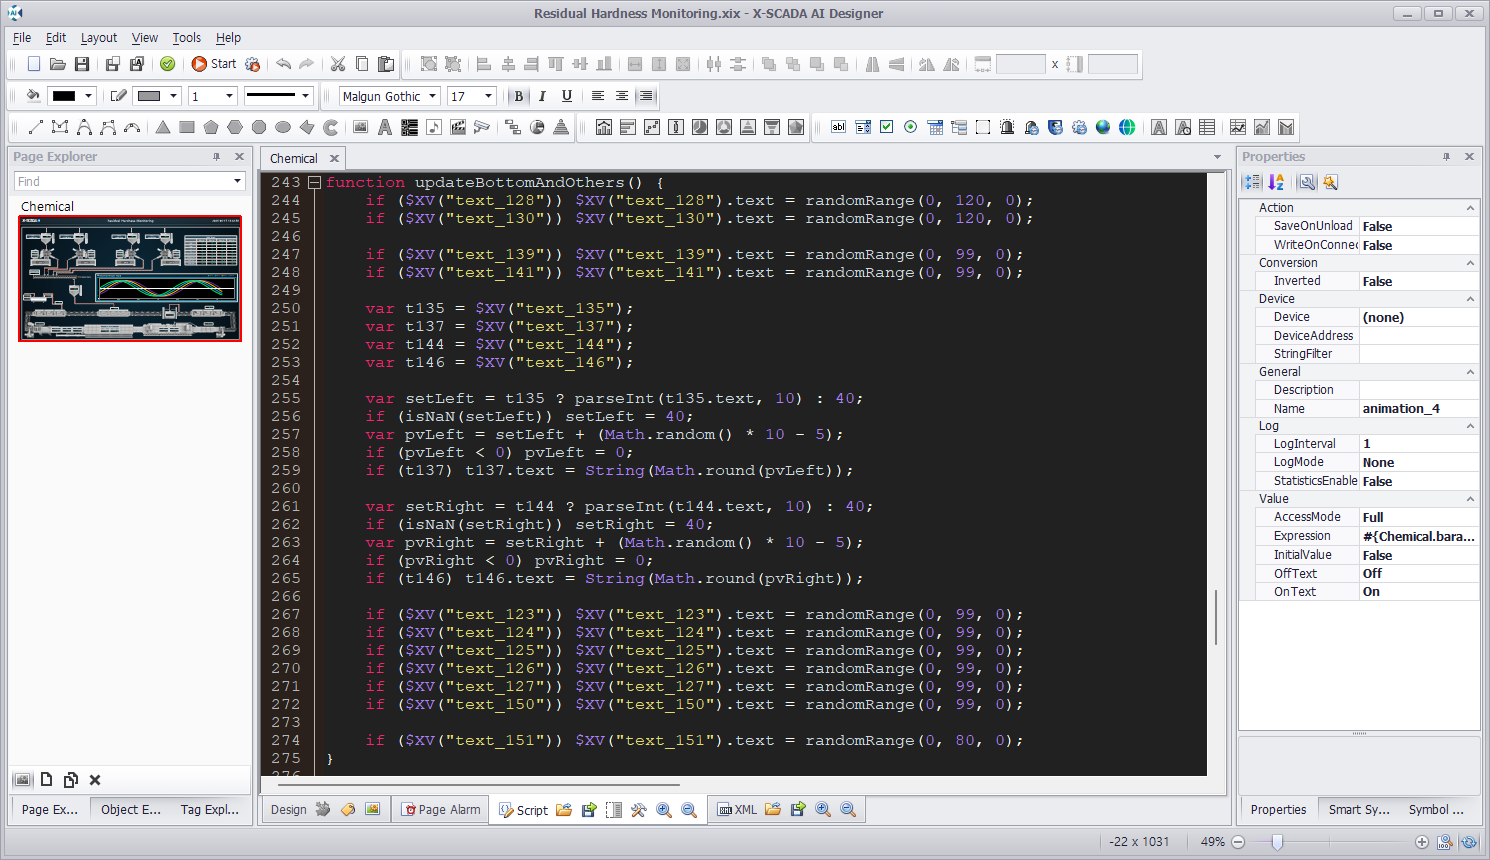
Task: Close the Chemical document tab
Action: click(334, 158)
